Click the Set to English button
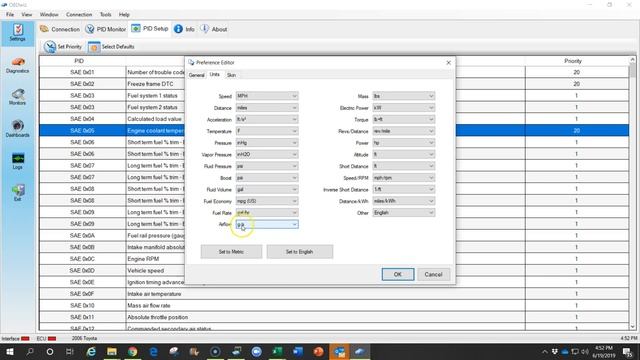Screen dimensions: 640x360 tap(300, 252)
